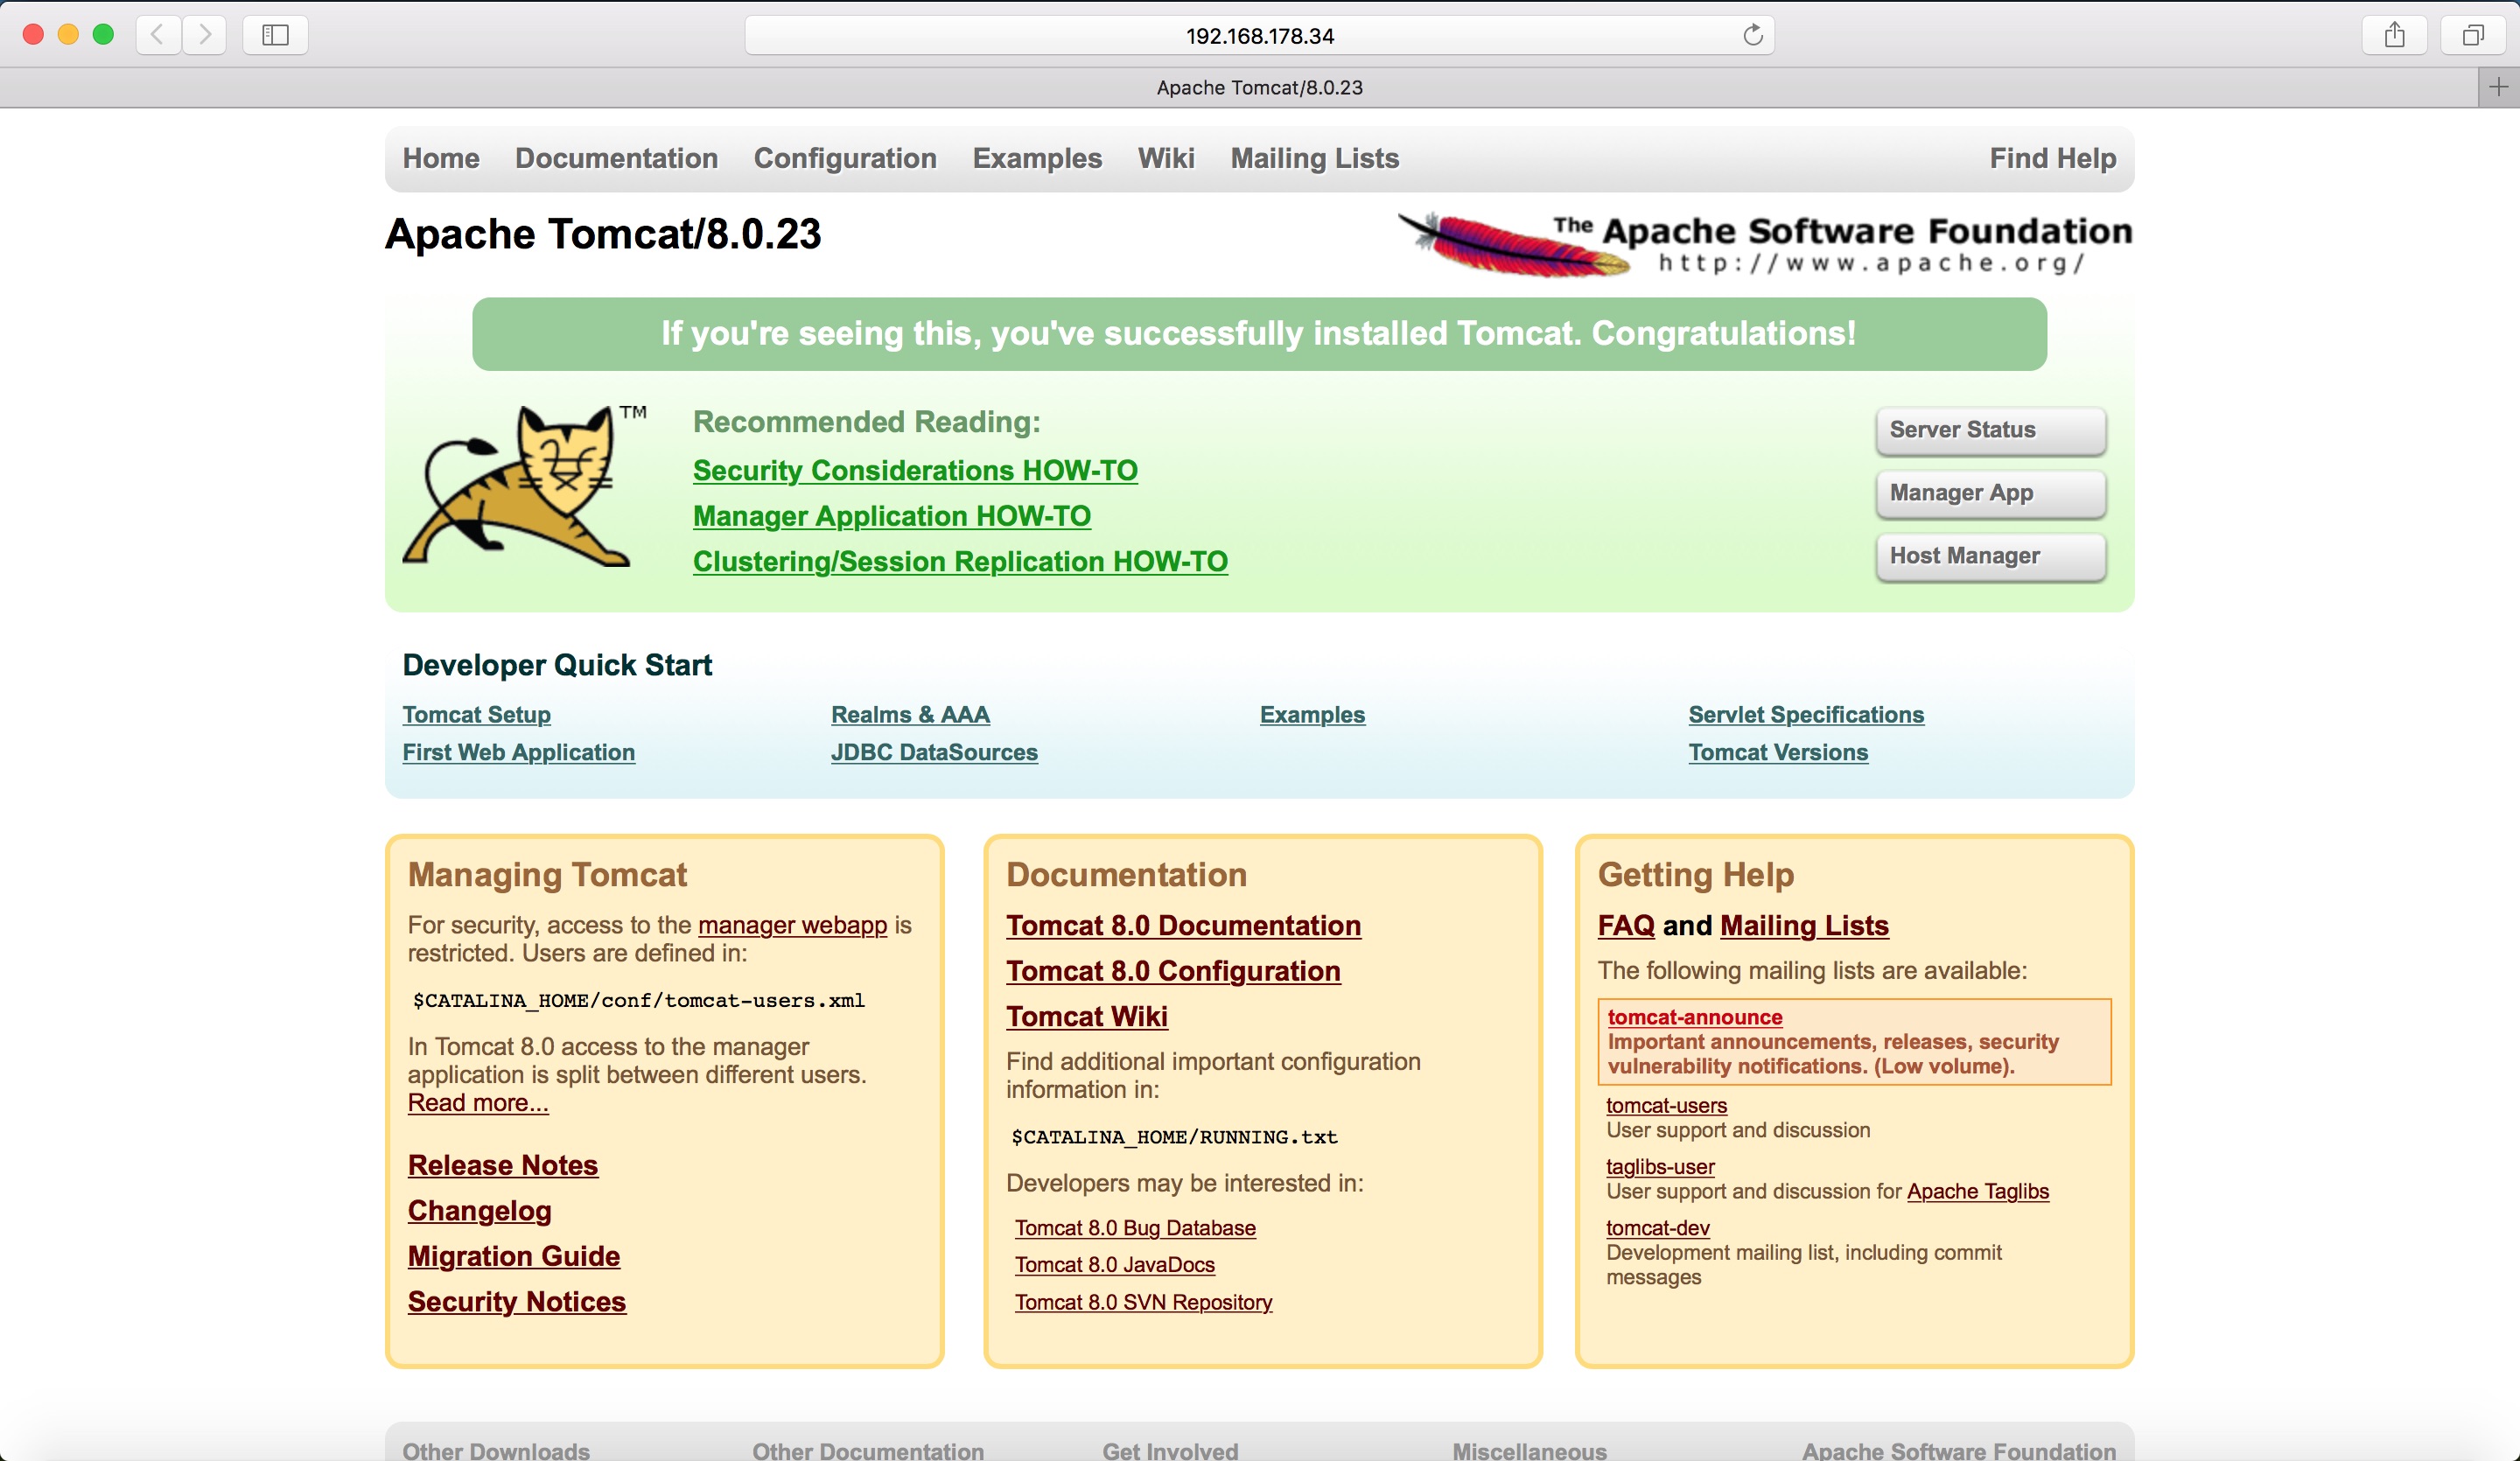Open the Apache Taglibs link
Screen dimensions: 2520x1461
[1977, 1191]
